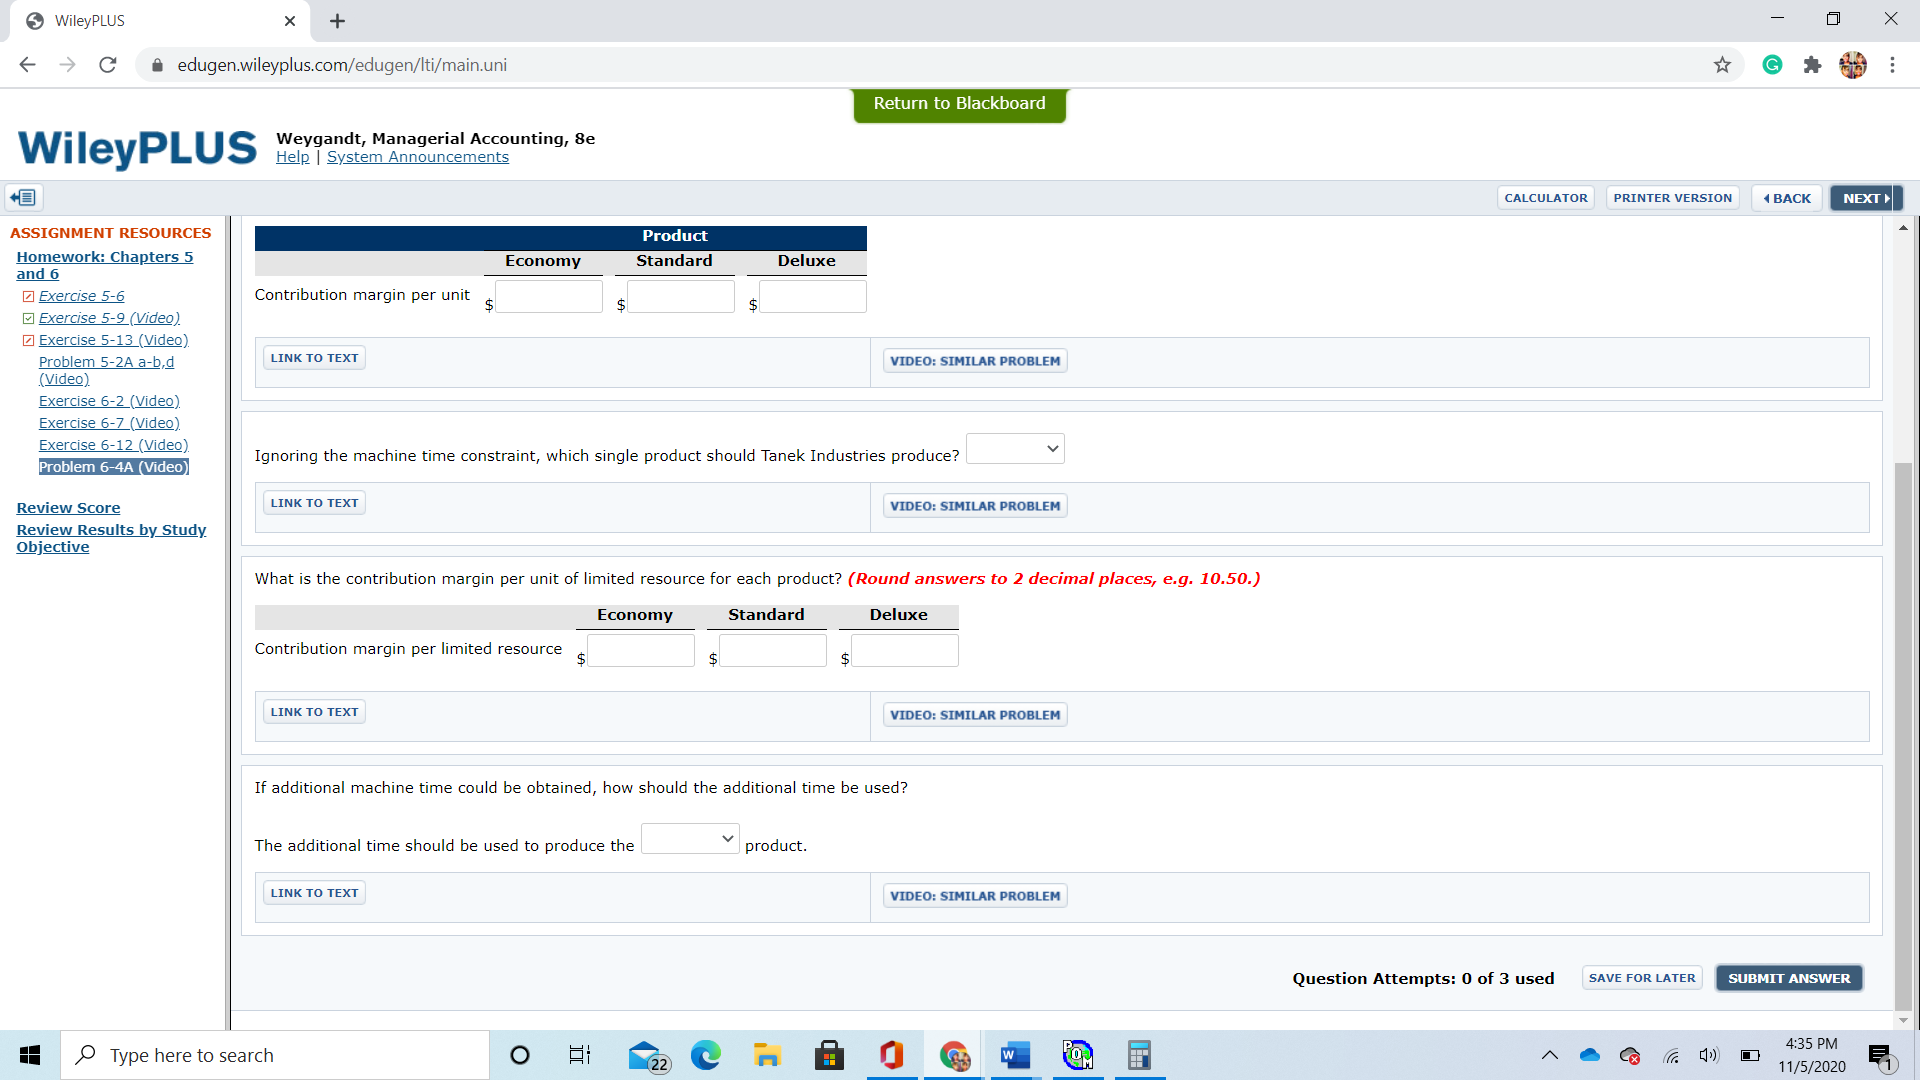Screen dimensions: 1920x1080
Task: Launch the Calculator app from the taskbar
Action: (x=1139, y=1055)
